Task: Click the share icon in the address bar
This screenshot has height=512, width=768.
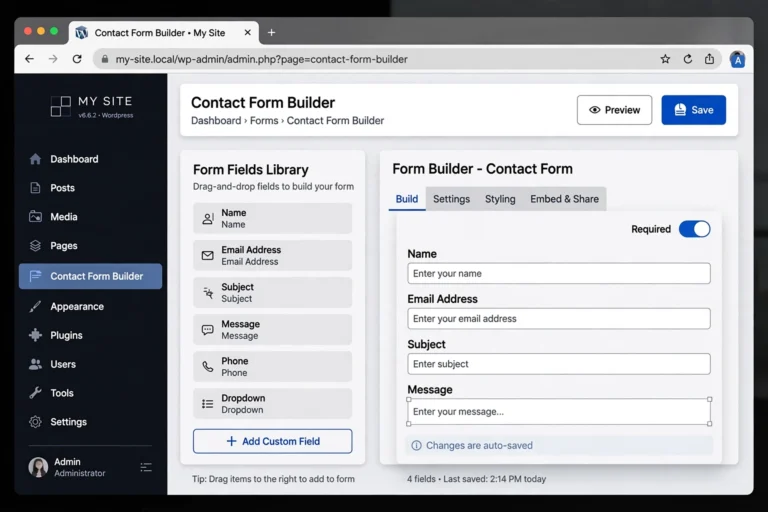Action: point(709,59)
